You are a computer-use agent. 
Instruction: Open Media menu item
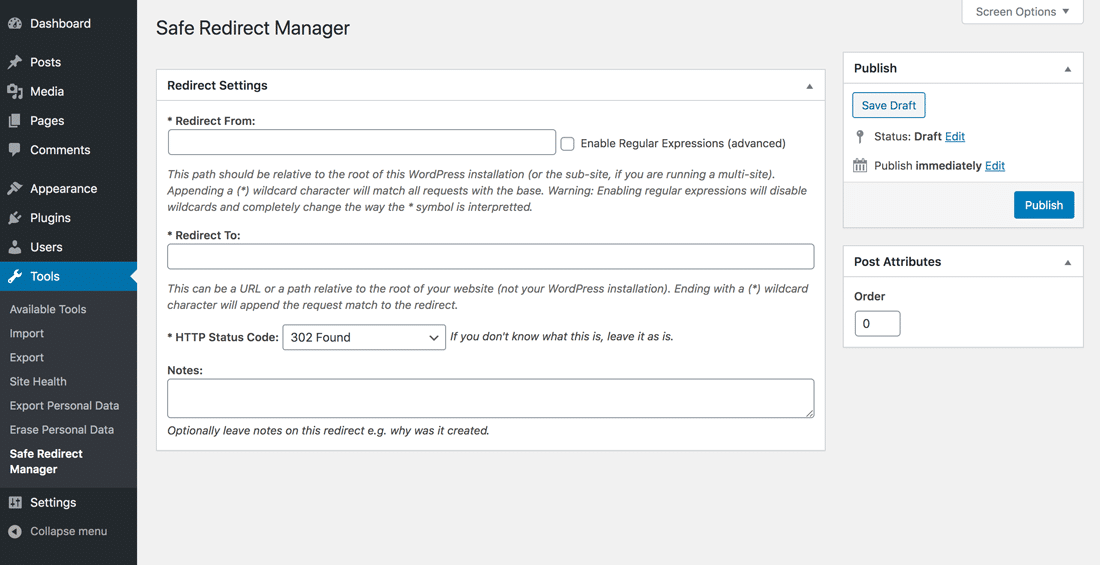pos(68,92)
